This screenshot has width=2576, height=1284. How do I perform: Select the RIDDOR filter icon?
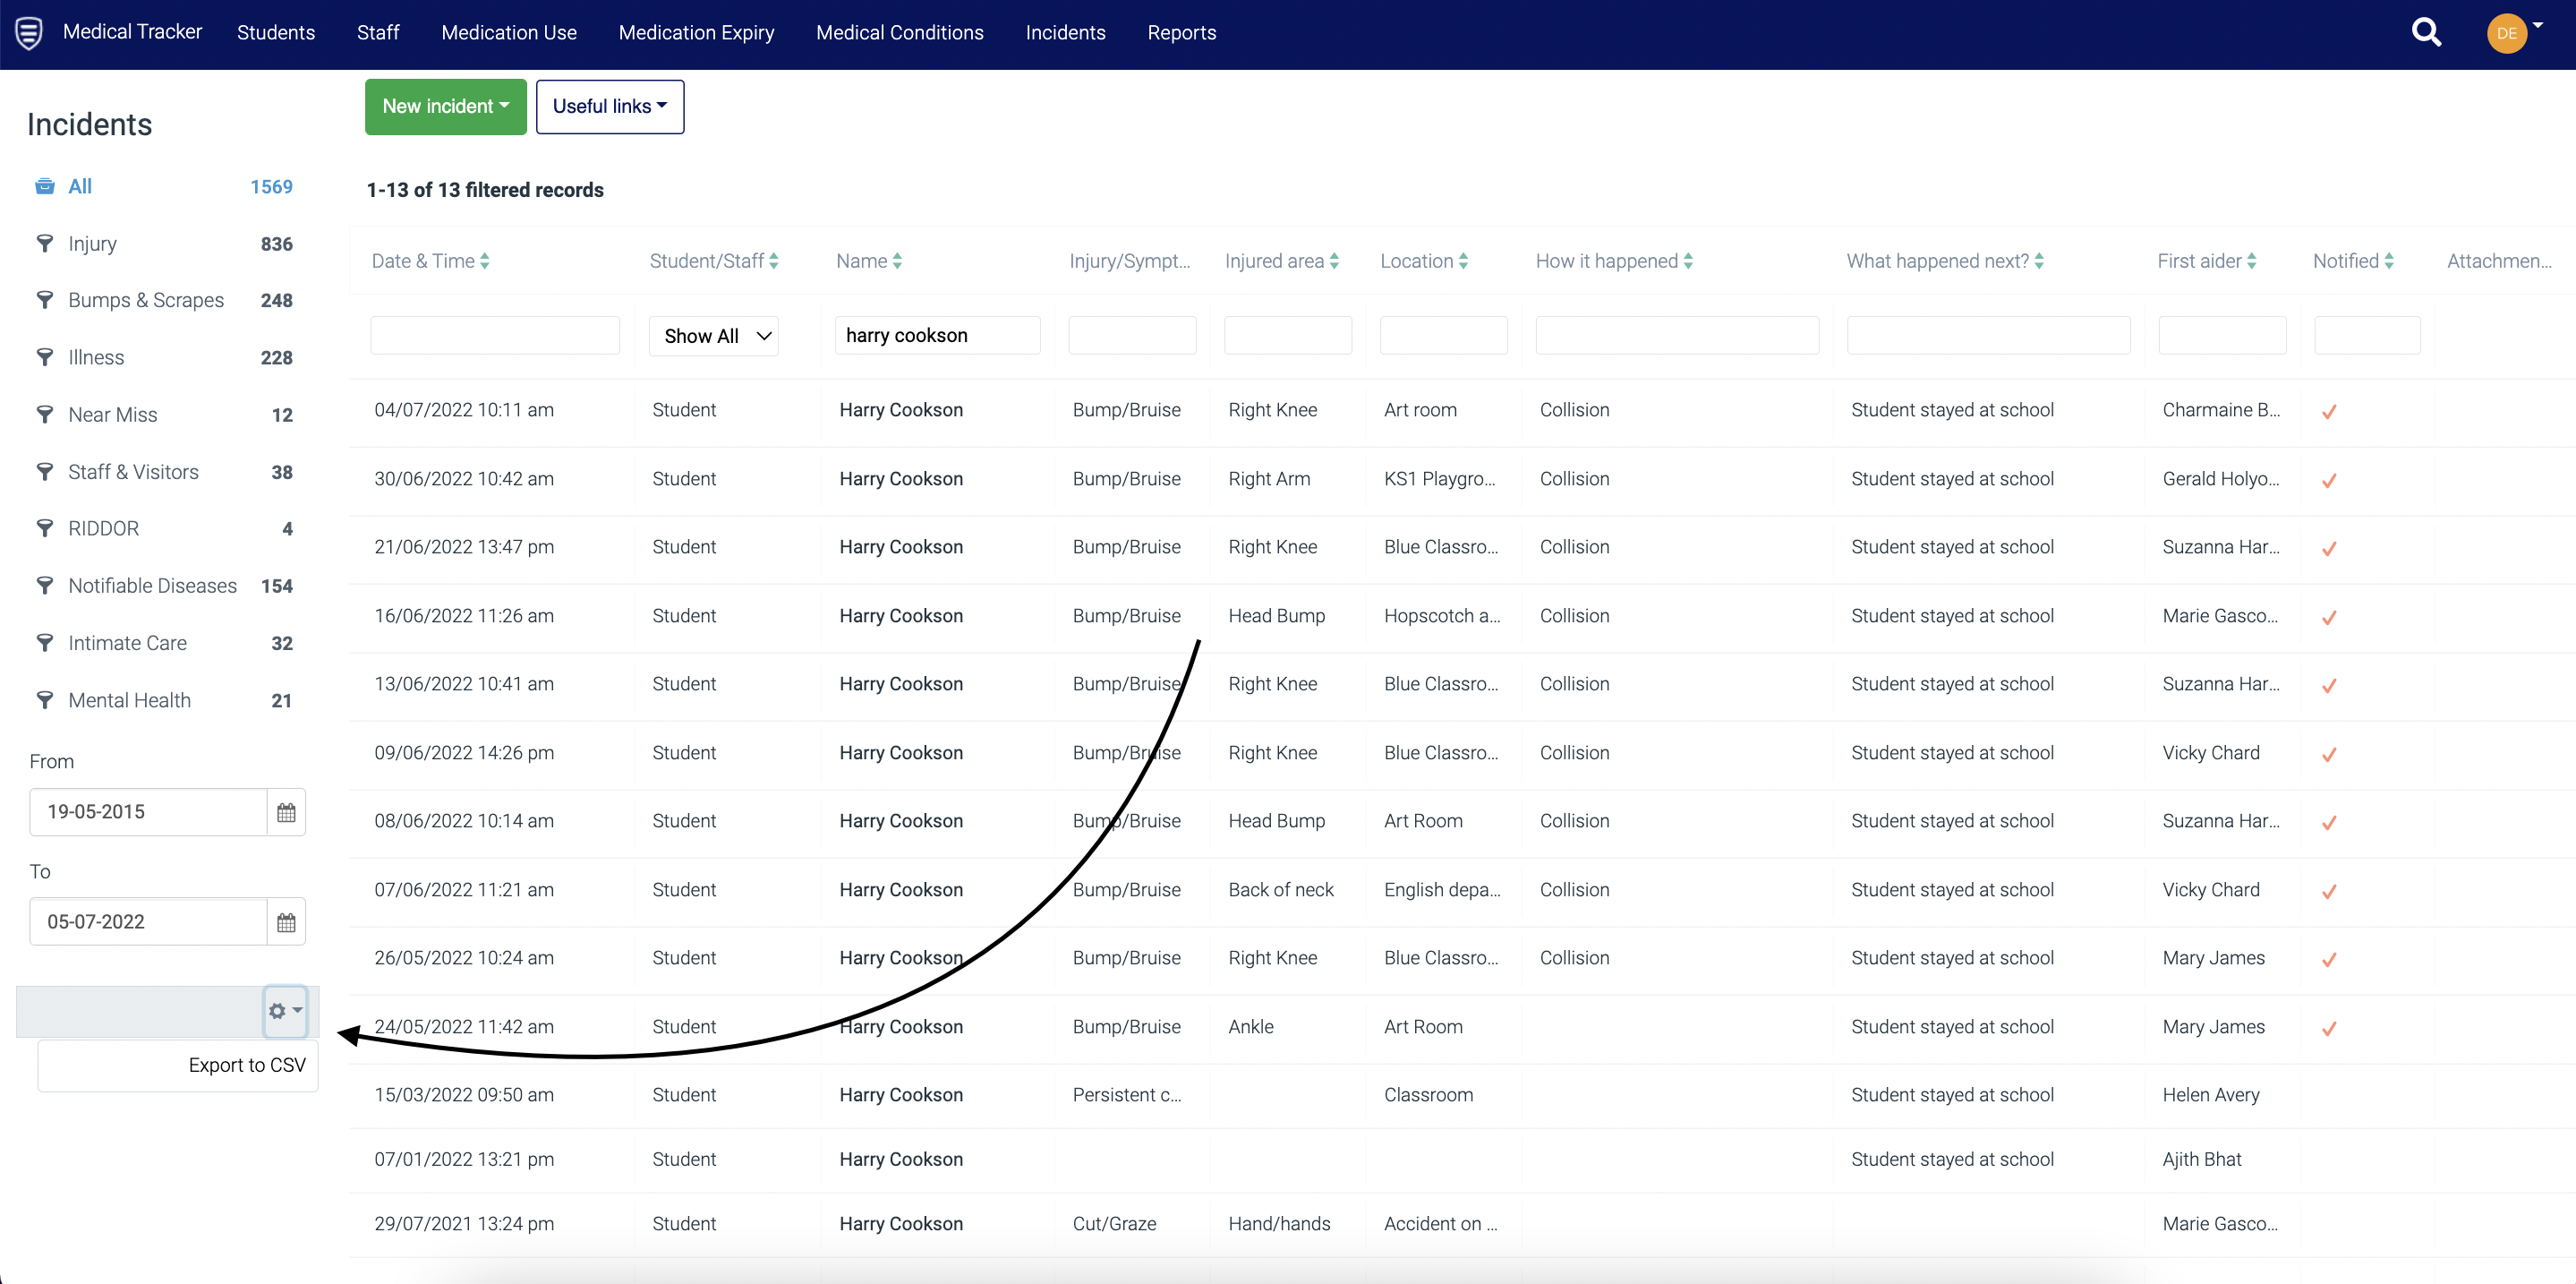pyautogui.click(x=46, y=528)
